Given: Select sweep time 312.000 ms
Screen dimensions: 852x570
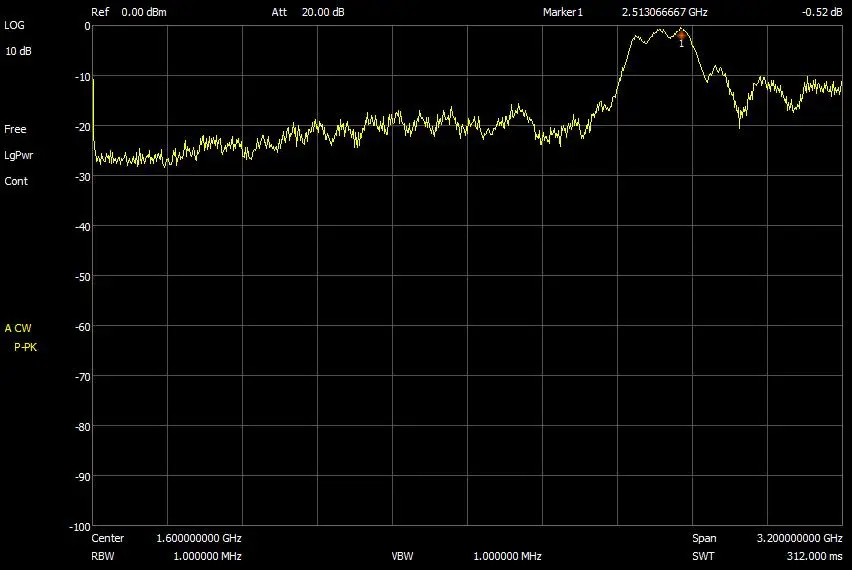Looking at the screenshot, I should pyautogui.click(x=815, y=556).
